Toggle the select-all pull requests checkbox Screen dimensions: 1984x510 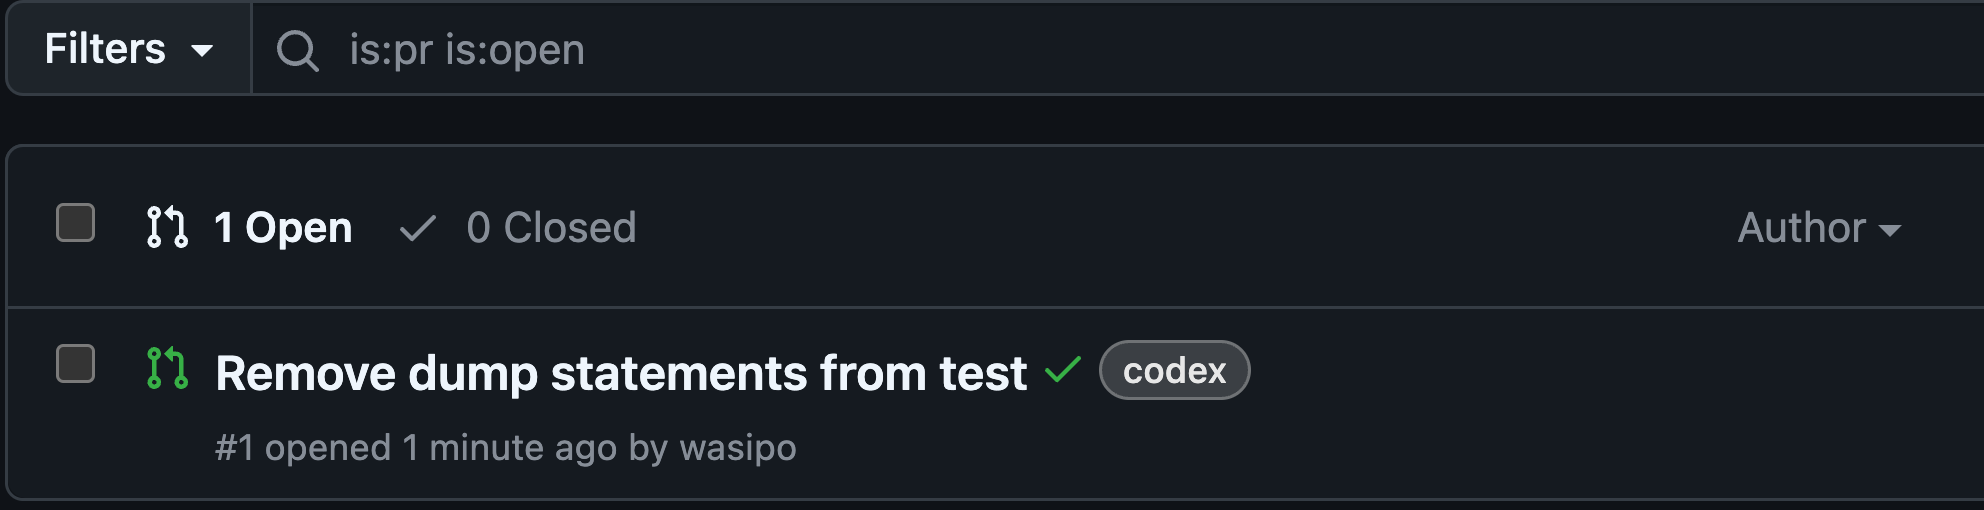pos(76,223)
